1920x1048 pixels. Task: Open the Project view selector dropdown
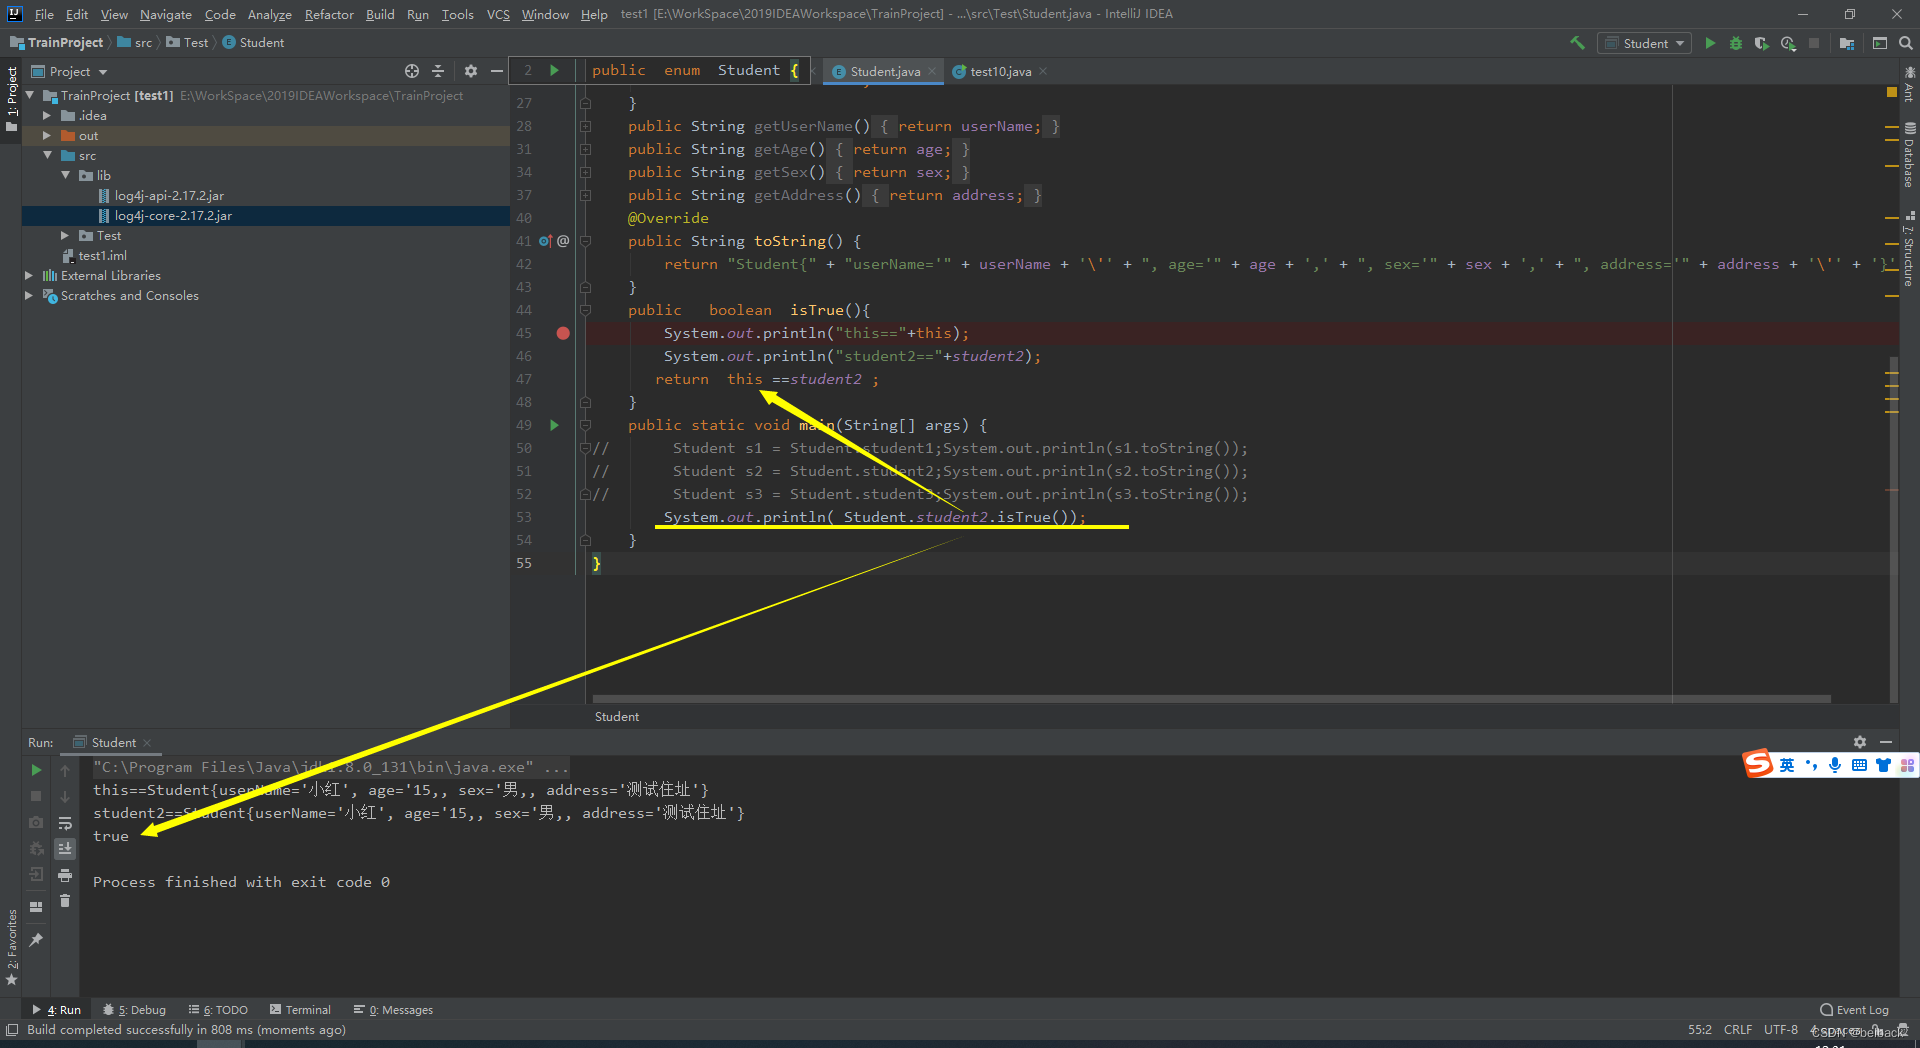(69, 71)
